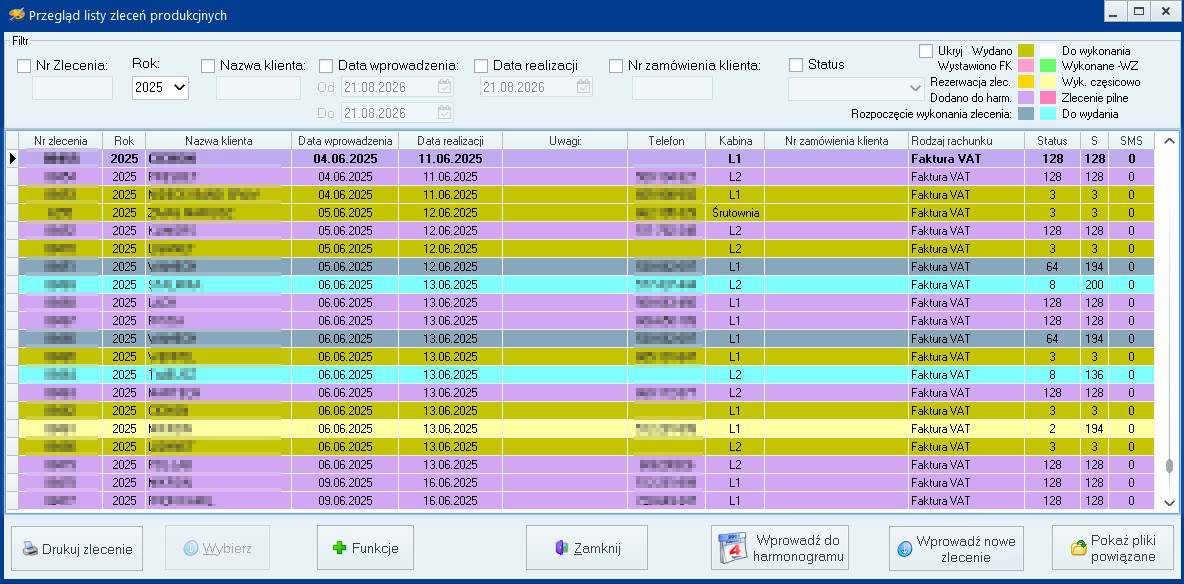Click the Kabina column header
Image resolution: width=1184 pixels, height=584 pixels.
(x=735, y=141)
